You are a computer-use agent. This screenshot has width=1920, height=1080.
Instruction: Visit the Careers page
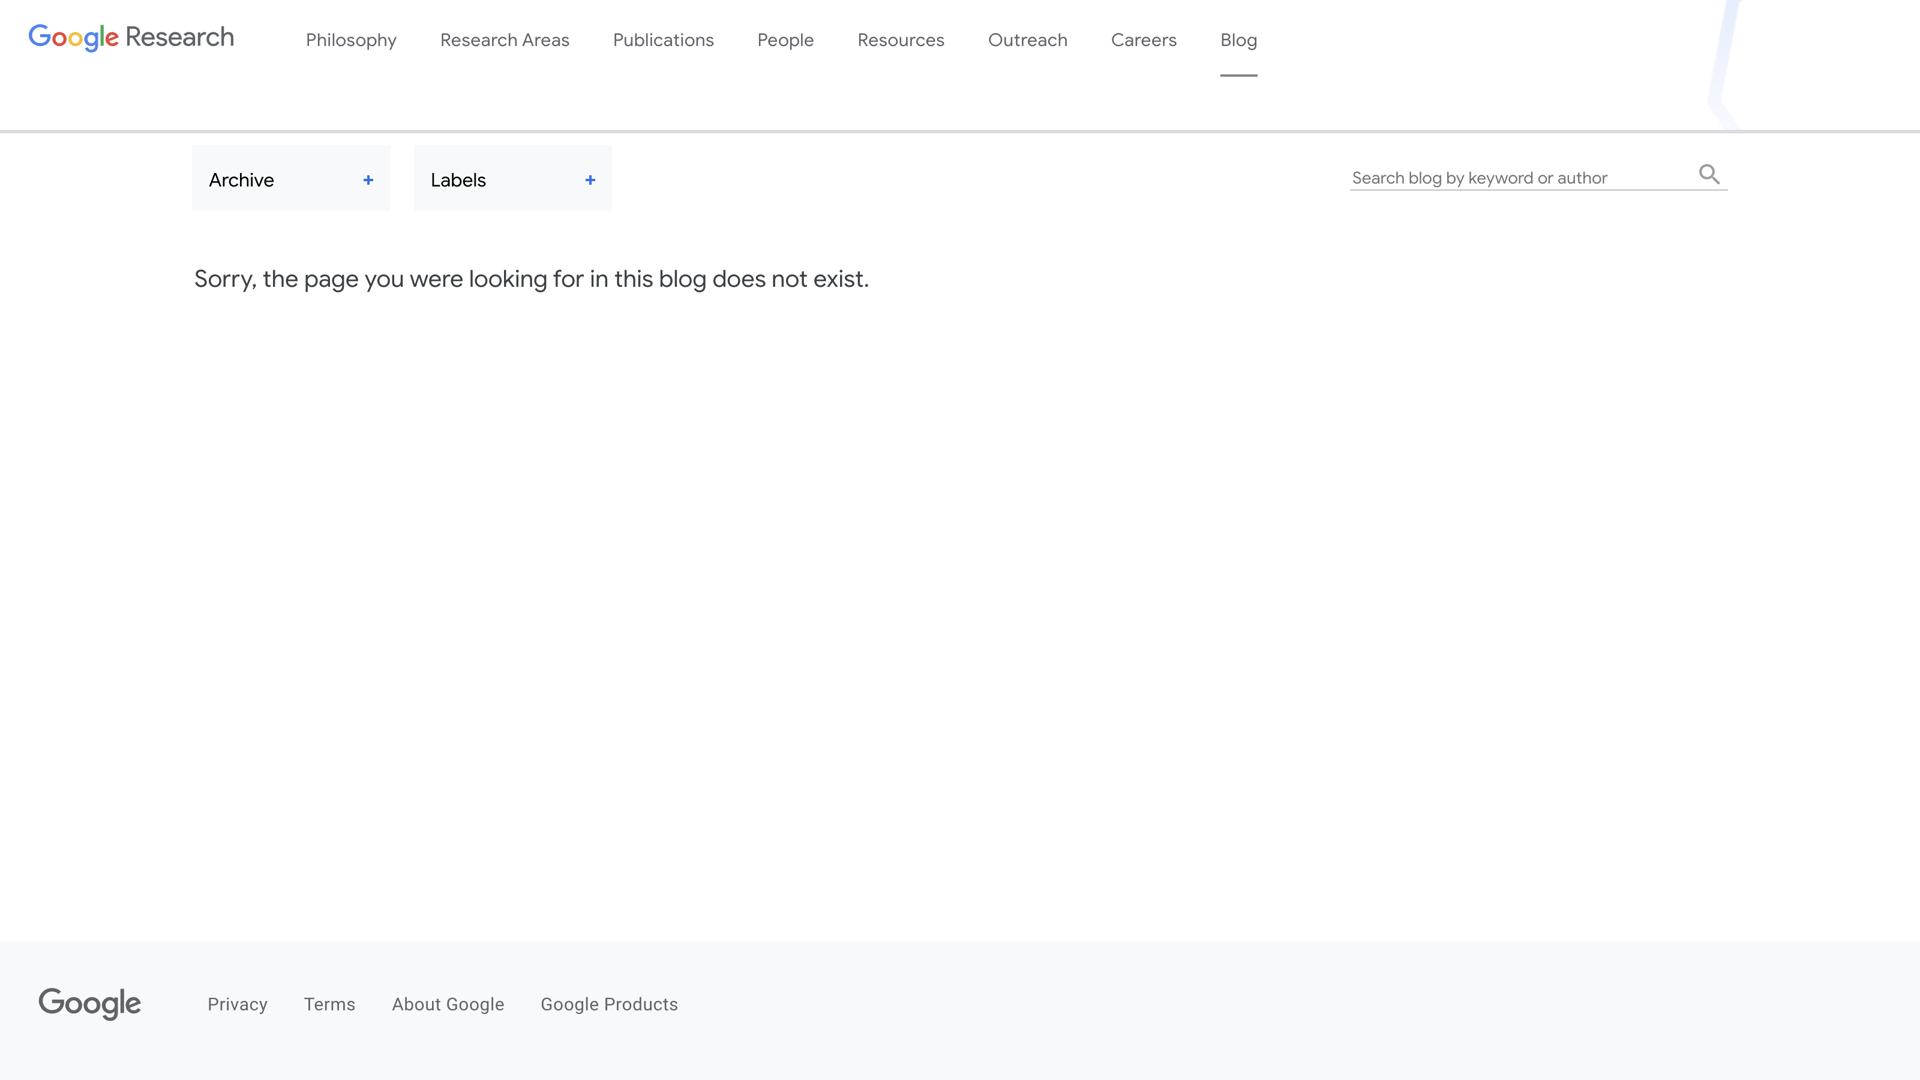[1144, 40]
